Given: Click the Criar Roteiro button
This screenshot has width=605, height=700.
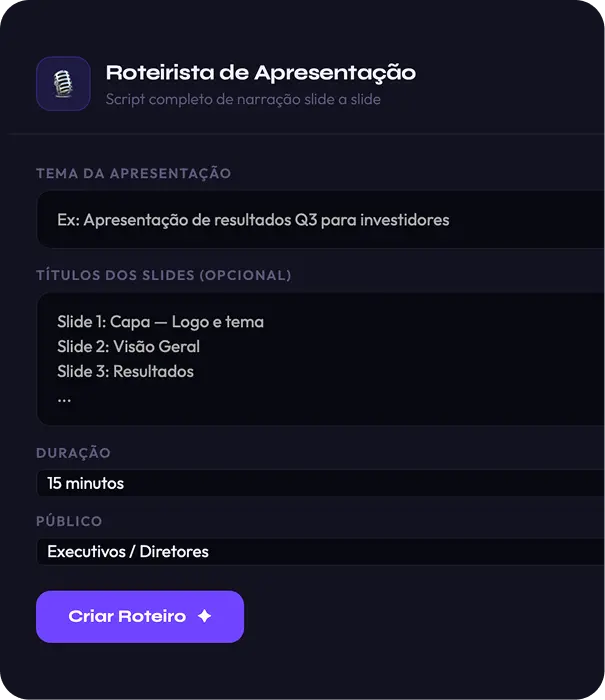Looking at the screenshot, I should pyautogui.click(x=140, y=617).
